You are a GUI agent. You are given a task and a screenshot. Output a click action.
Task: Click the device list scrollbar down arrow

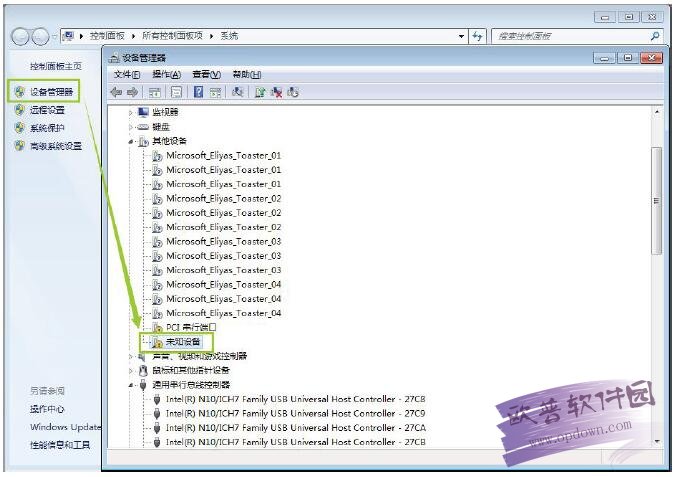[x=657, y=442]
